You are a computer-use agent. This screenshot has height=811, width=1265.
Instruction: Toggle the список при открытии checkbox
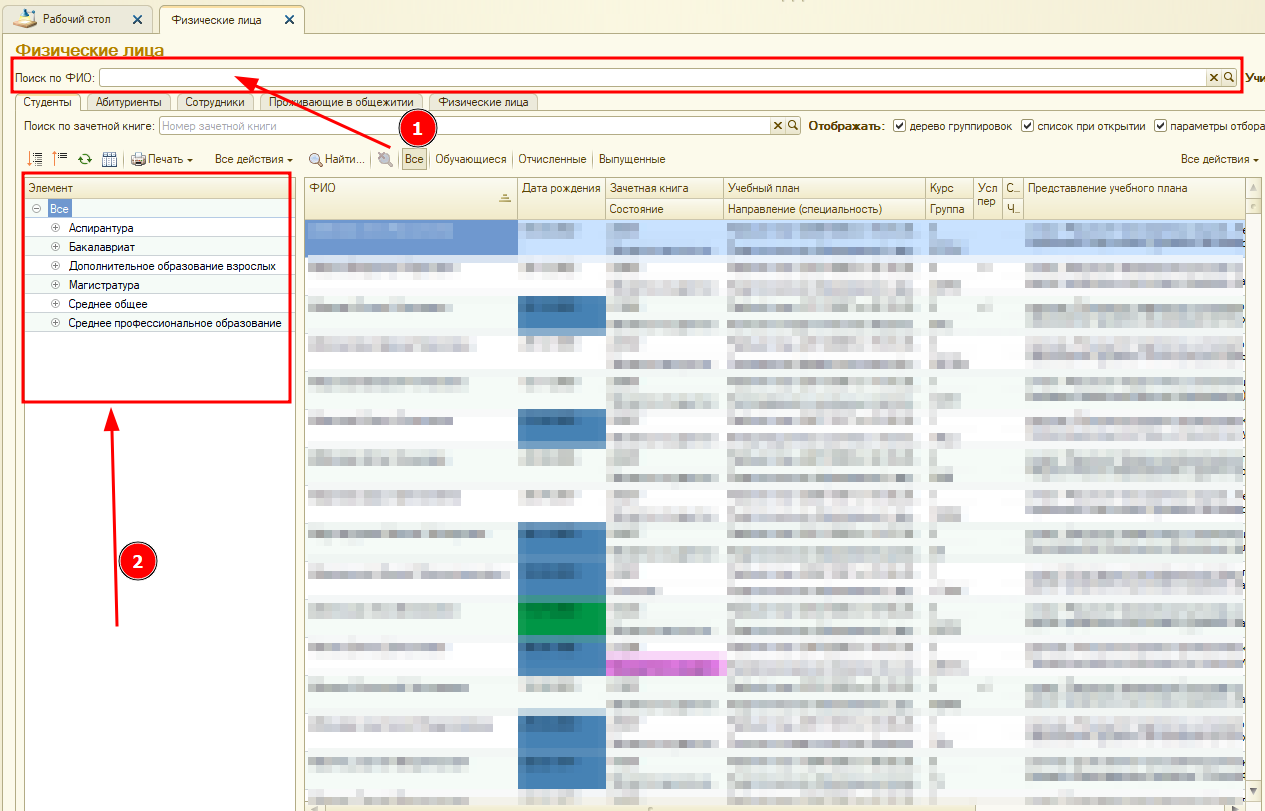pos(1028,126)
